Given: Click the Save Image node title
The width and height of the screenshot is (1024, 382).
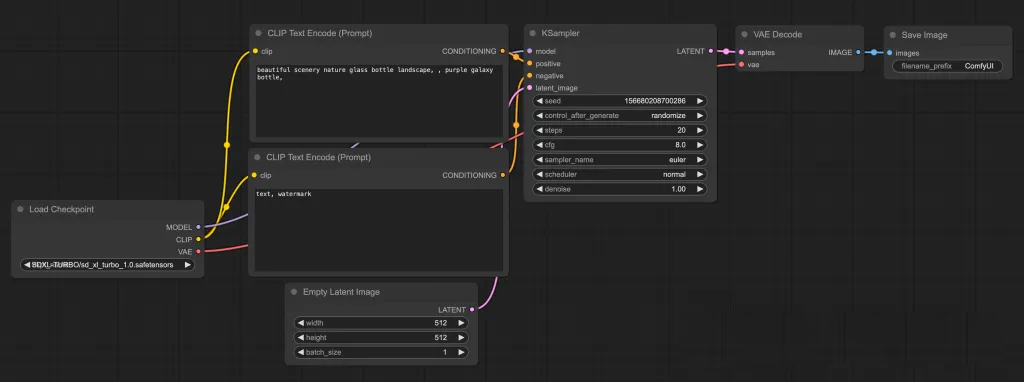Looking at the screenshot, I should click(924, 35).
